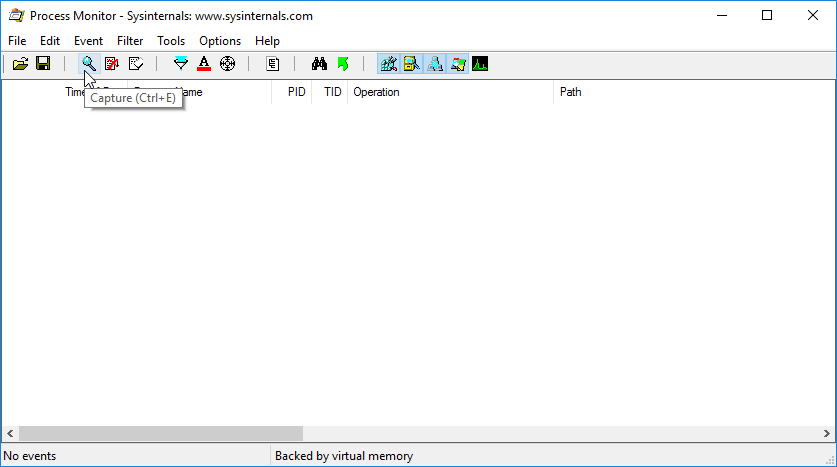The width and height of the screenshot is (837, 467).
Task: Sort by the Operation column header
Action: point(451,92)
